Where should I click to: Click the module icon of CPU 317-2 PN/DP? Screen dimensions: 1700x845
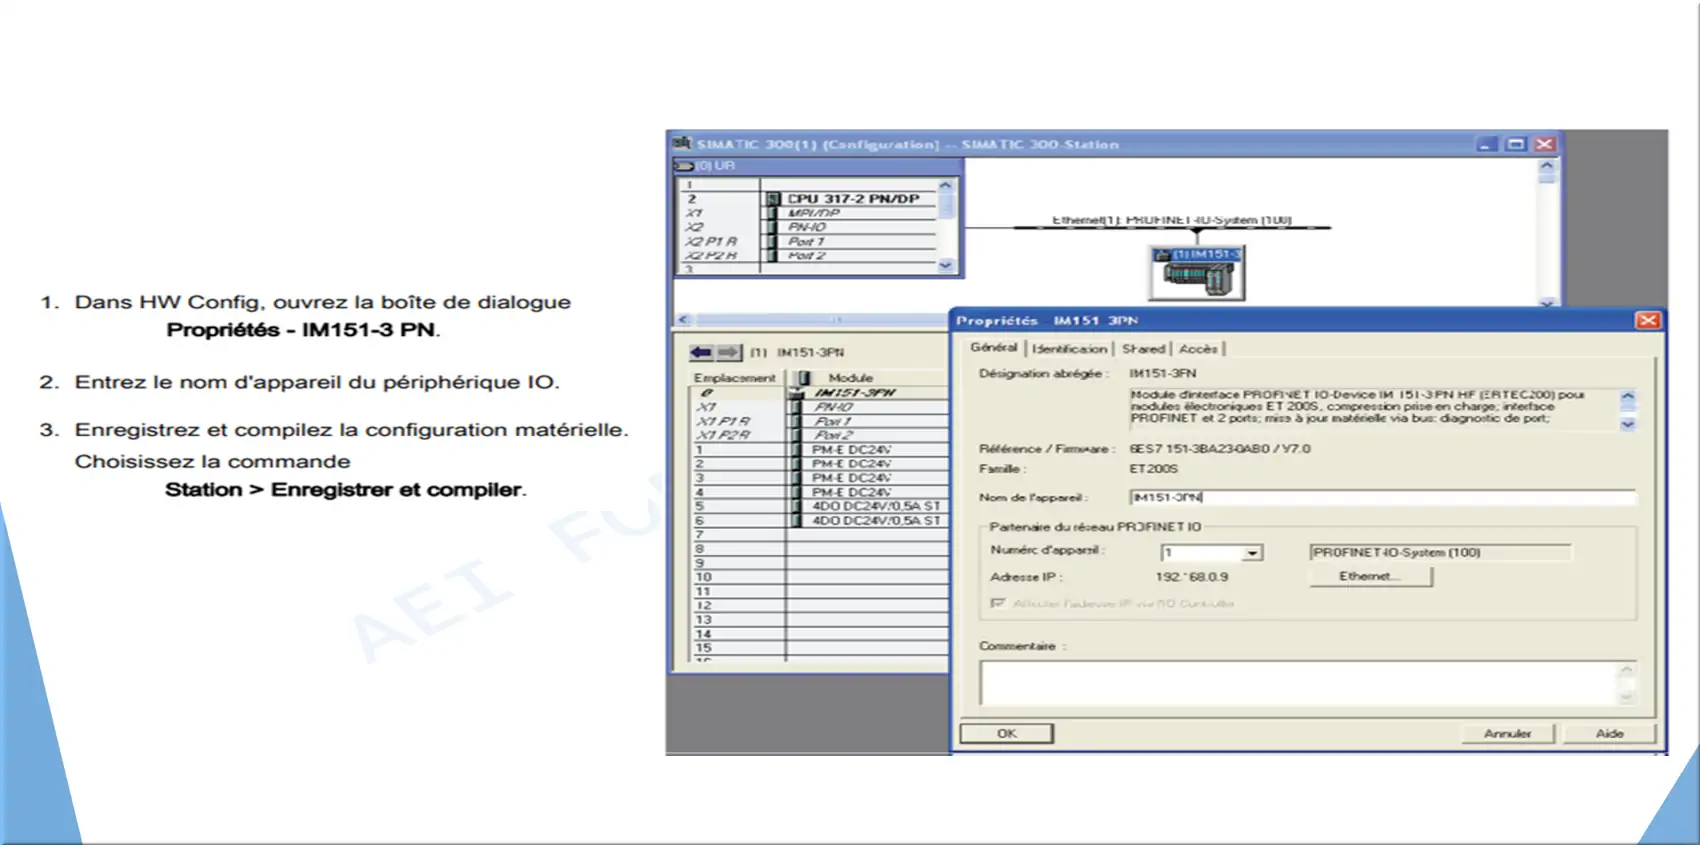point(772,199)
